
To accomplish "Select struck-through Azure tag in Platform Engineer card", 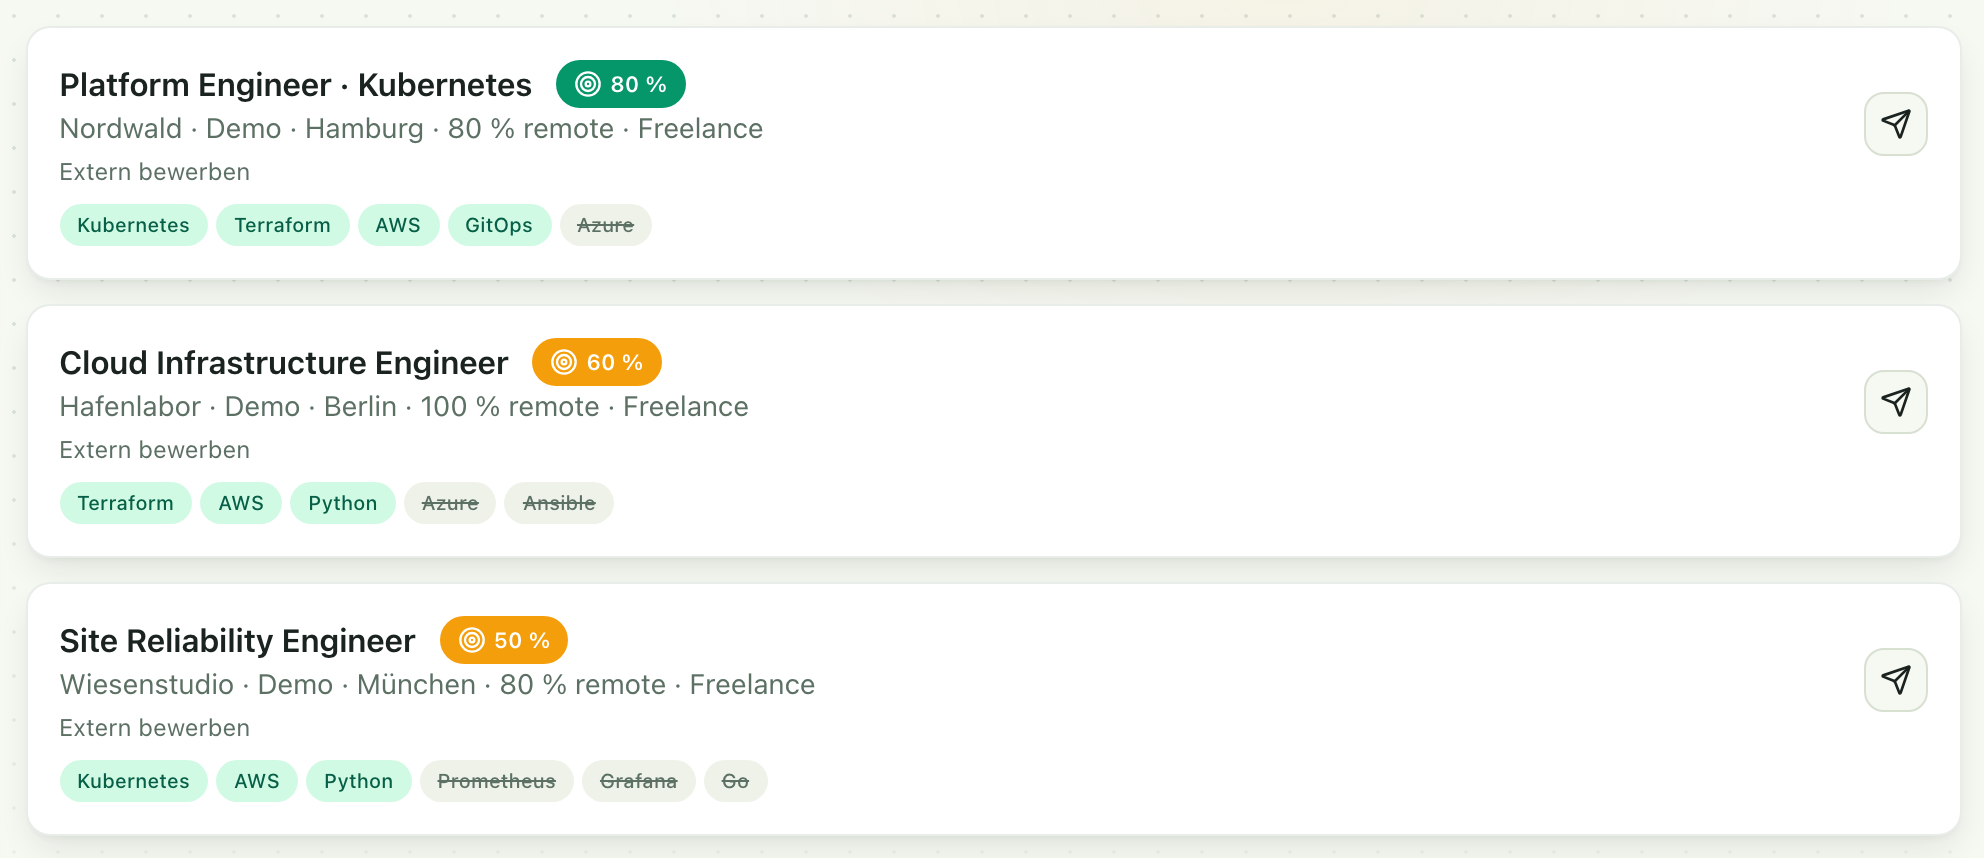I will (606, 225).
